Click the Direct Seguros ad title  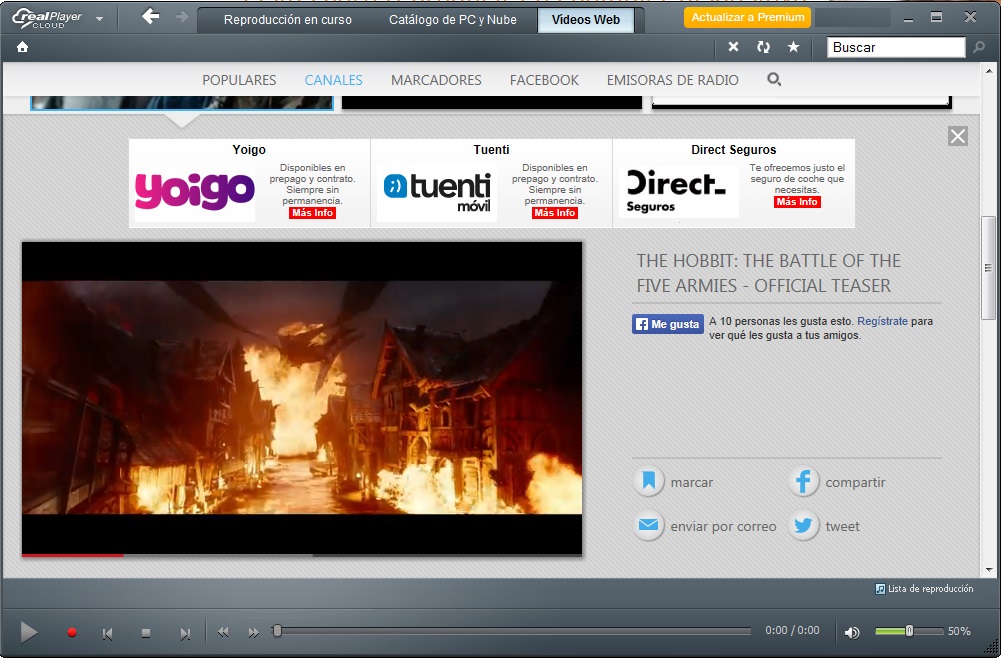point(734,149)
